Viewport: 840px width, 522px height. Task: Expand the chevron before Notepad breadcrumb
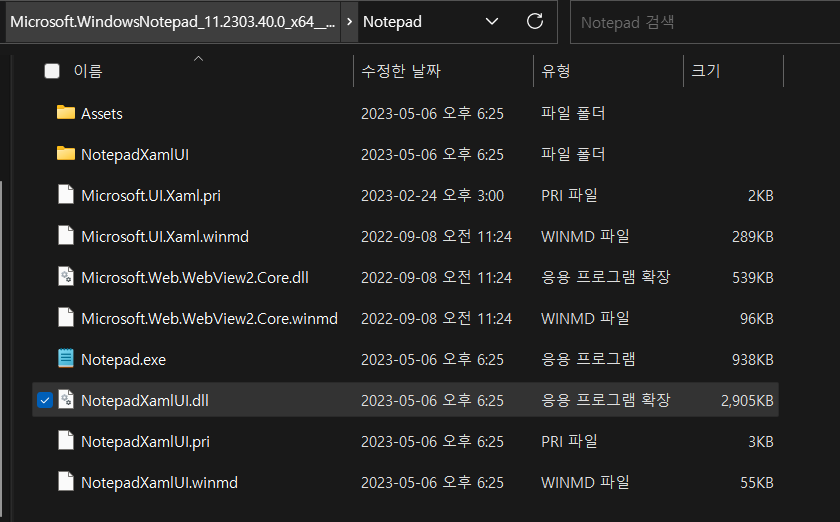349,21
